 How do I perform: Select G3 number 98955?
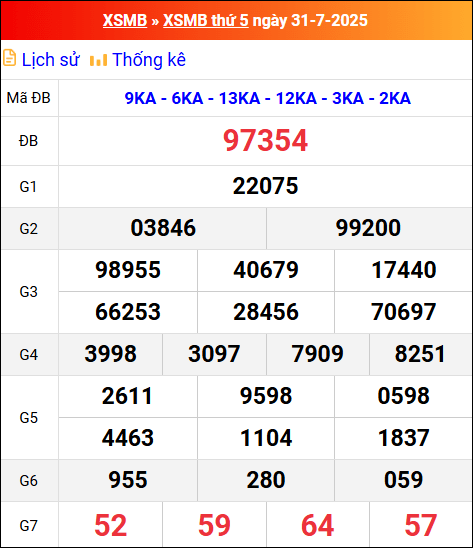(x=128, y=270)
